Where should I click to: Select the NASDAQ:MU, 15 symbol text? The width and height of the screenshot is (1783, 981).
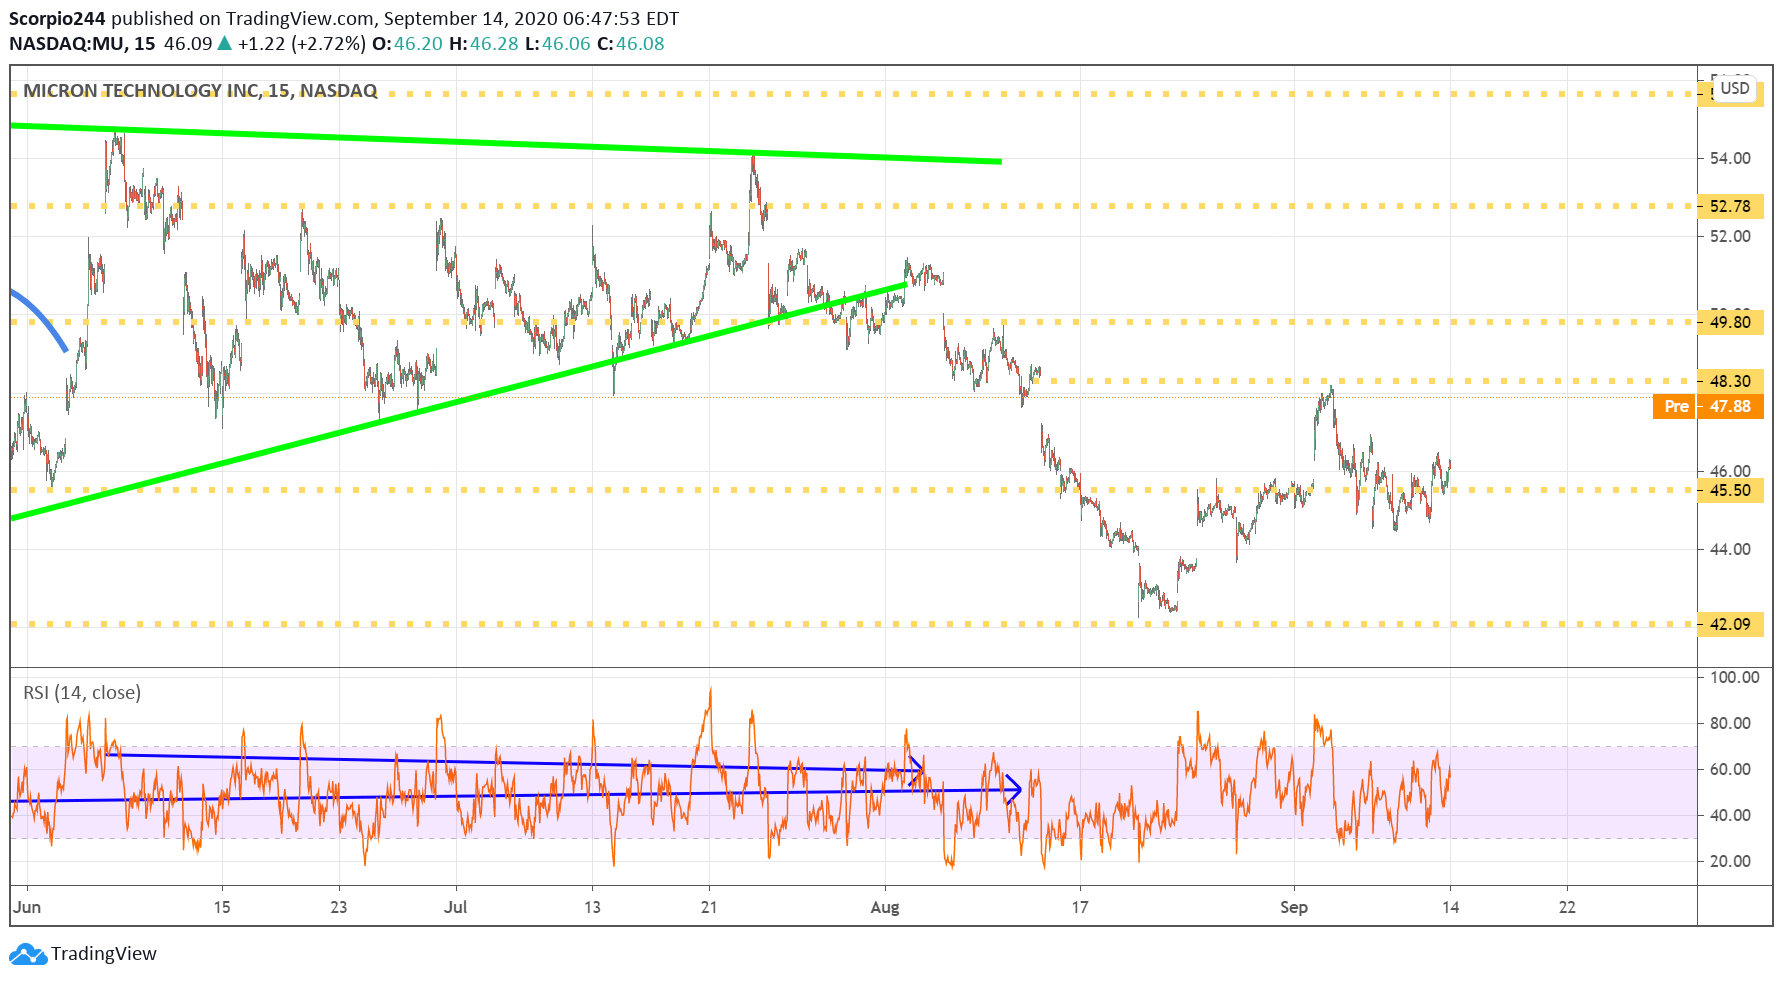(x=82, y=44)
